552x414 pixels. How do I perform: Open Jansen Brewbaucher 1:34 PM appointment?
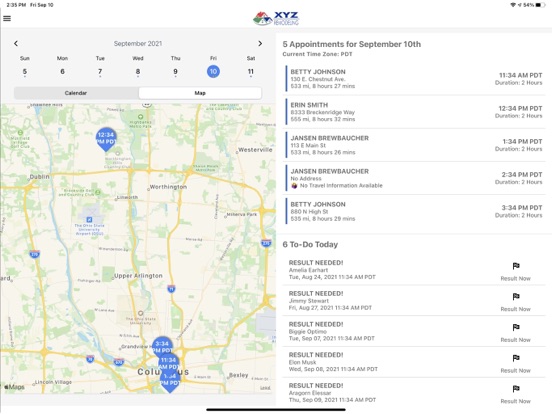[414, 145]
